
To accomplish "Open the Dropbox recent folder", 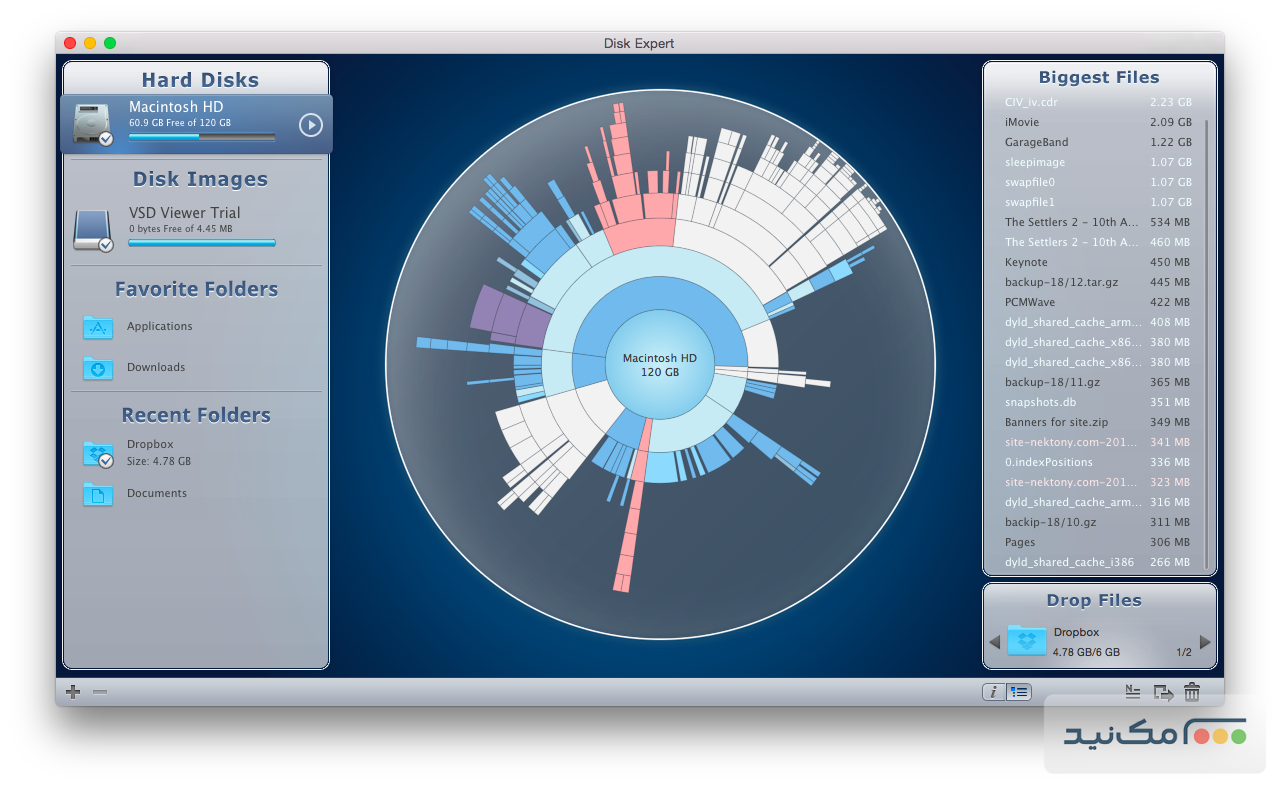I will click(x=150, y=450).
